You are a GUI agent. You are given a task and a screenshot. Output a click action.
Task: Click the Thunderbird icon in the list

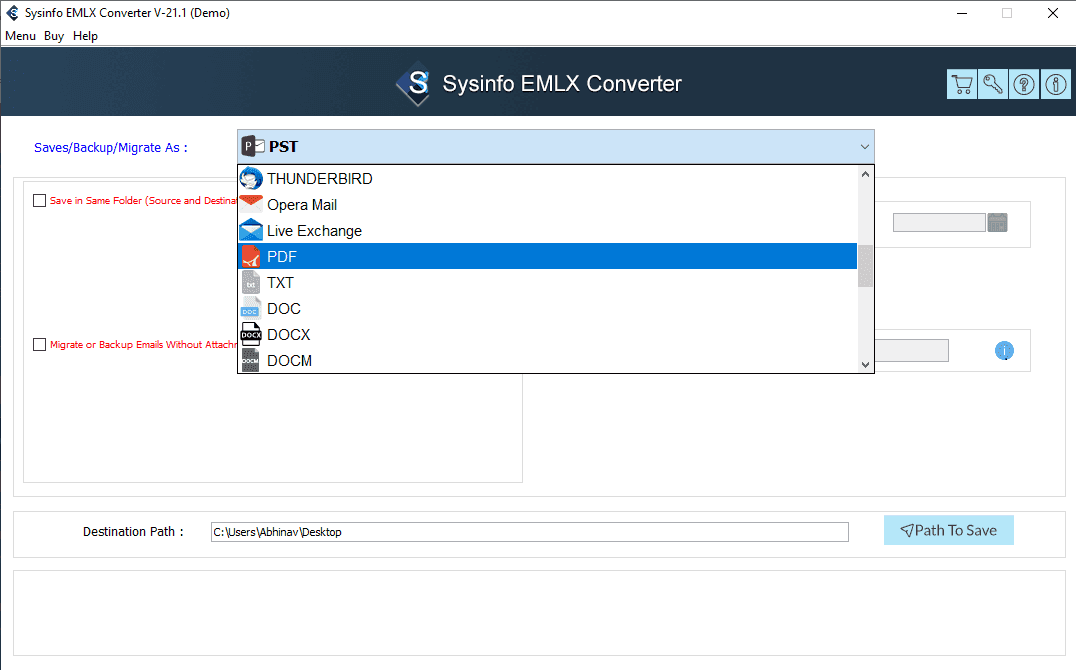click(251, 178)
